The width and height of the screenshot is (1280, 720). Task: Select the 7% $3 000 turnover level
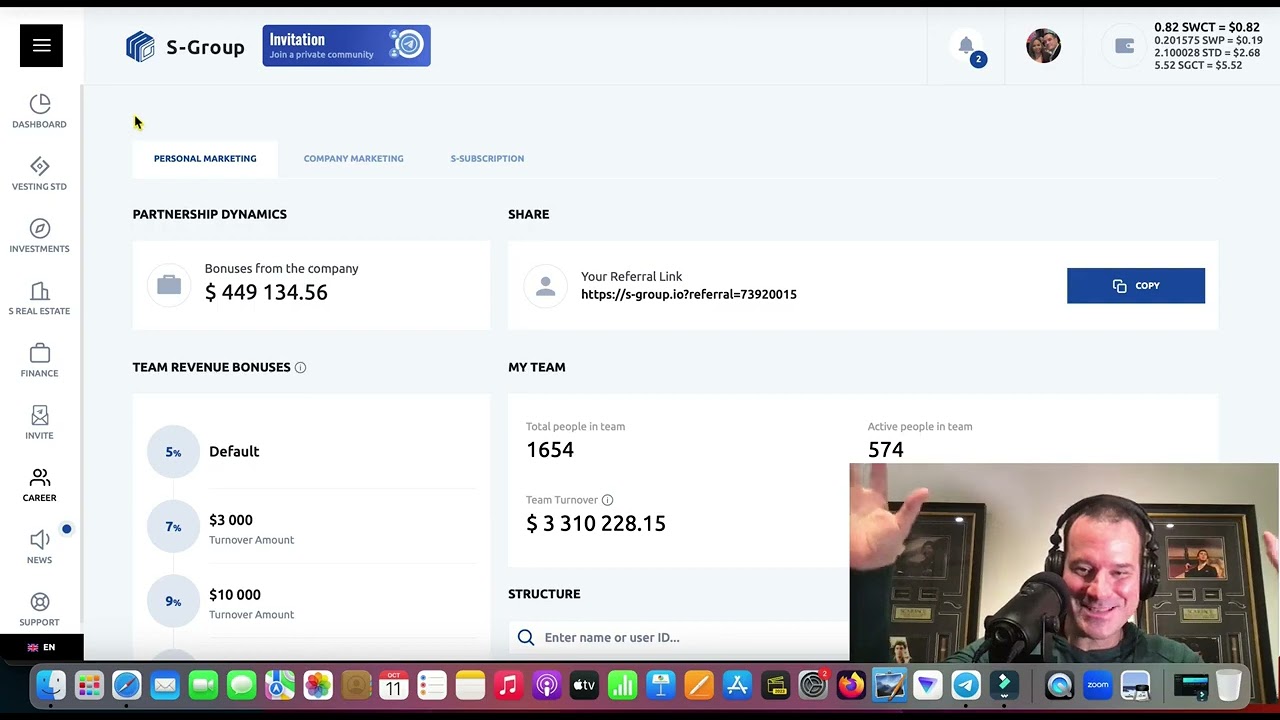click(x=311, y=527)
